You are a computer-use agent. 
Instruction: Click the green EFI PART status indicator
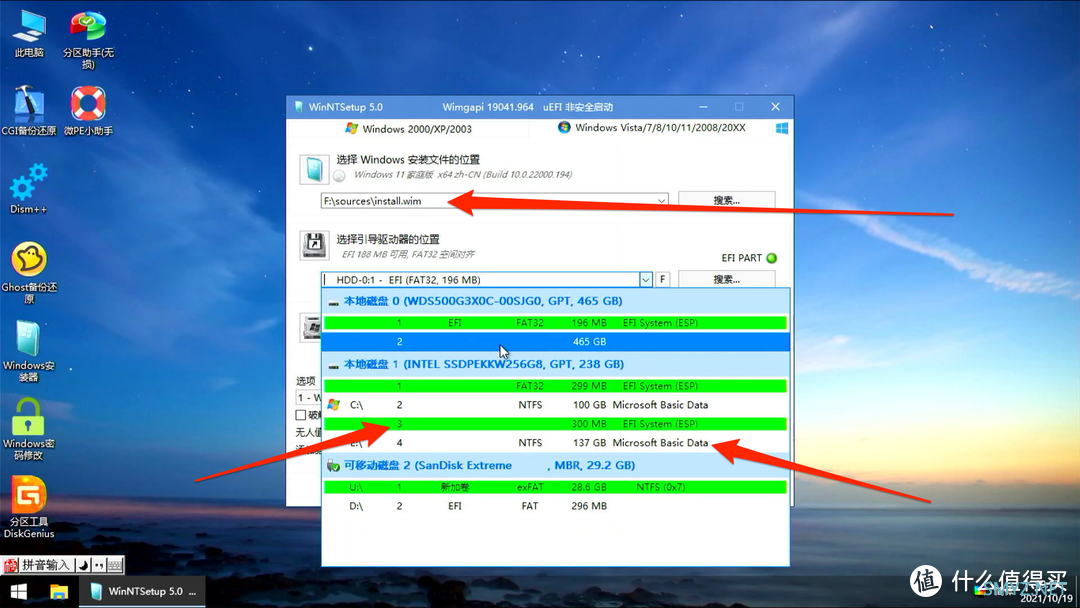coord(771,258)
